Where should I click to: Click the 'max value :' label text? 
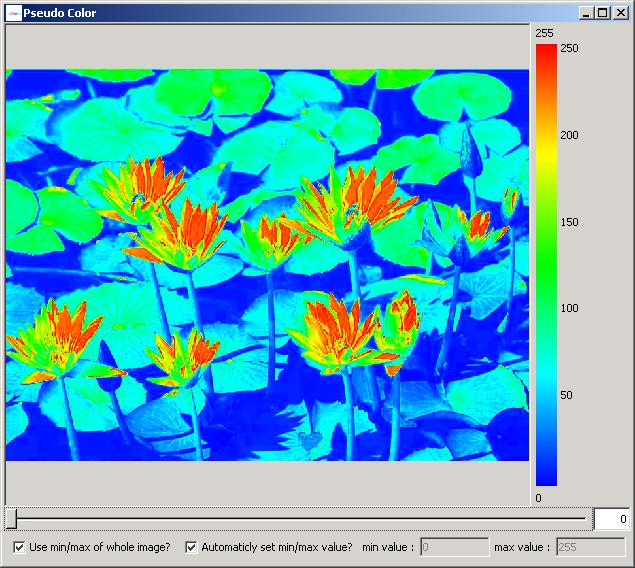pyautogui.click(x=521, y=547)
